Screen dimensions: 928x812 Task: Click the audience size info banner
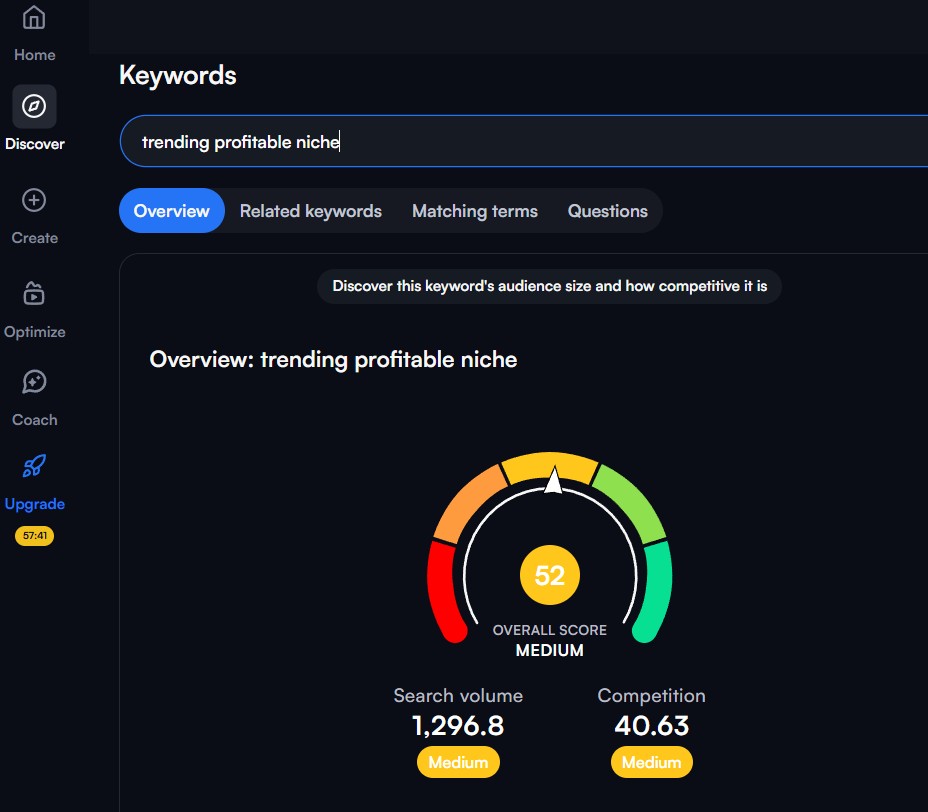pos(550,286)
